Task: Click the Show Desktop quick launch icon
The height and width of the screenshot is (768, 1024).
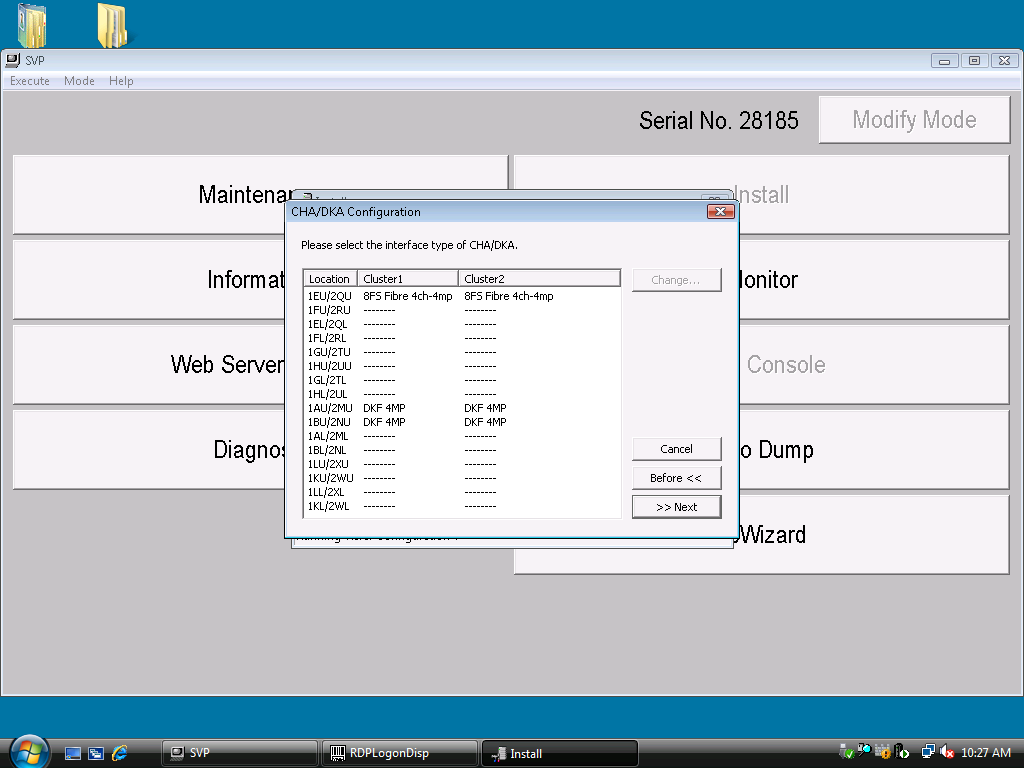Action: pos(73,753)
